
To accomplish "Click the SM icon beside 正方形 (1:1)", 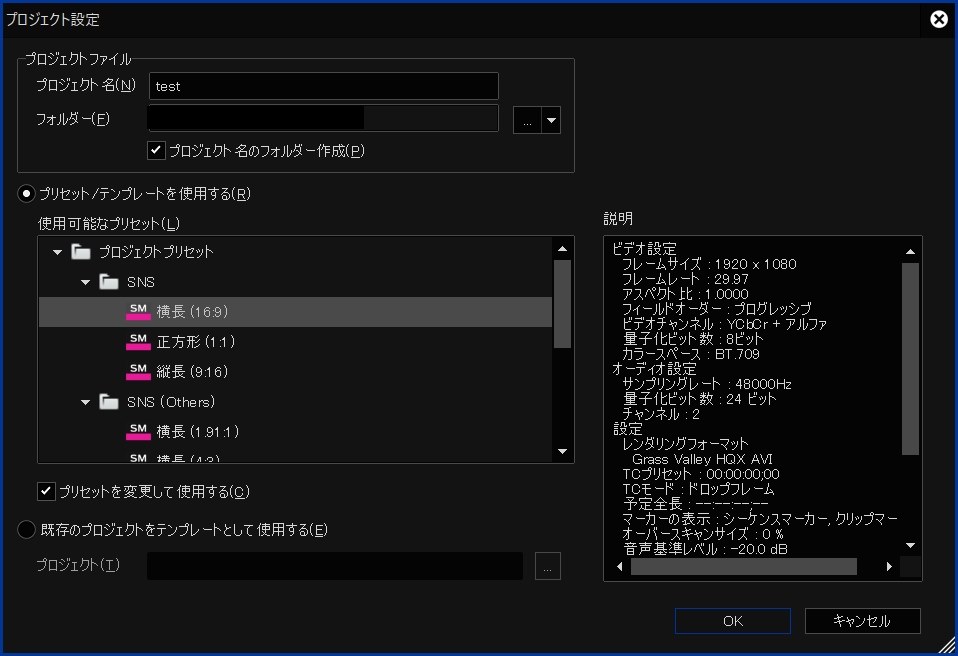I will coord(138,342).
